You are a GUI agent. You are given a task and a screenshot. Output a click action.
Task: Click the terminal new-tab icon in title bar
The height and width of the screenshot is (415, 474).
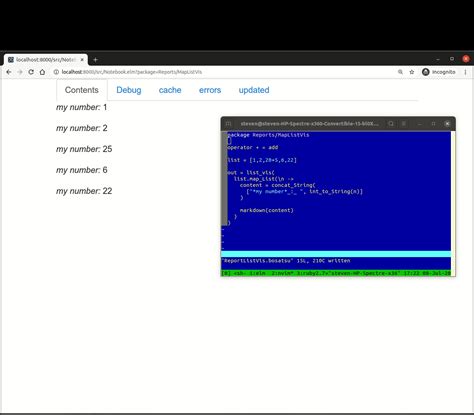228,124
